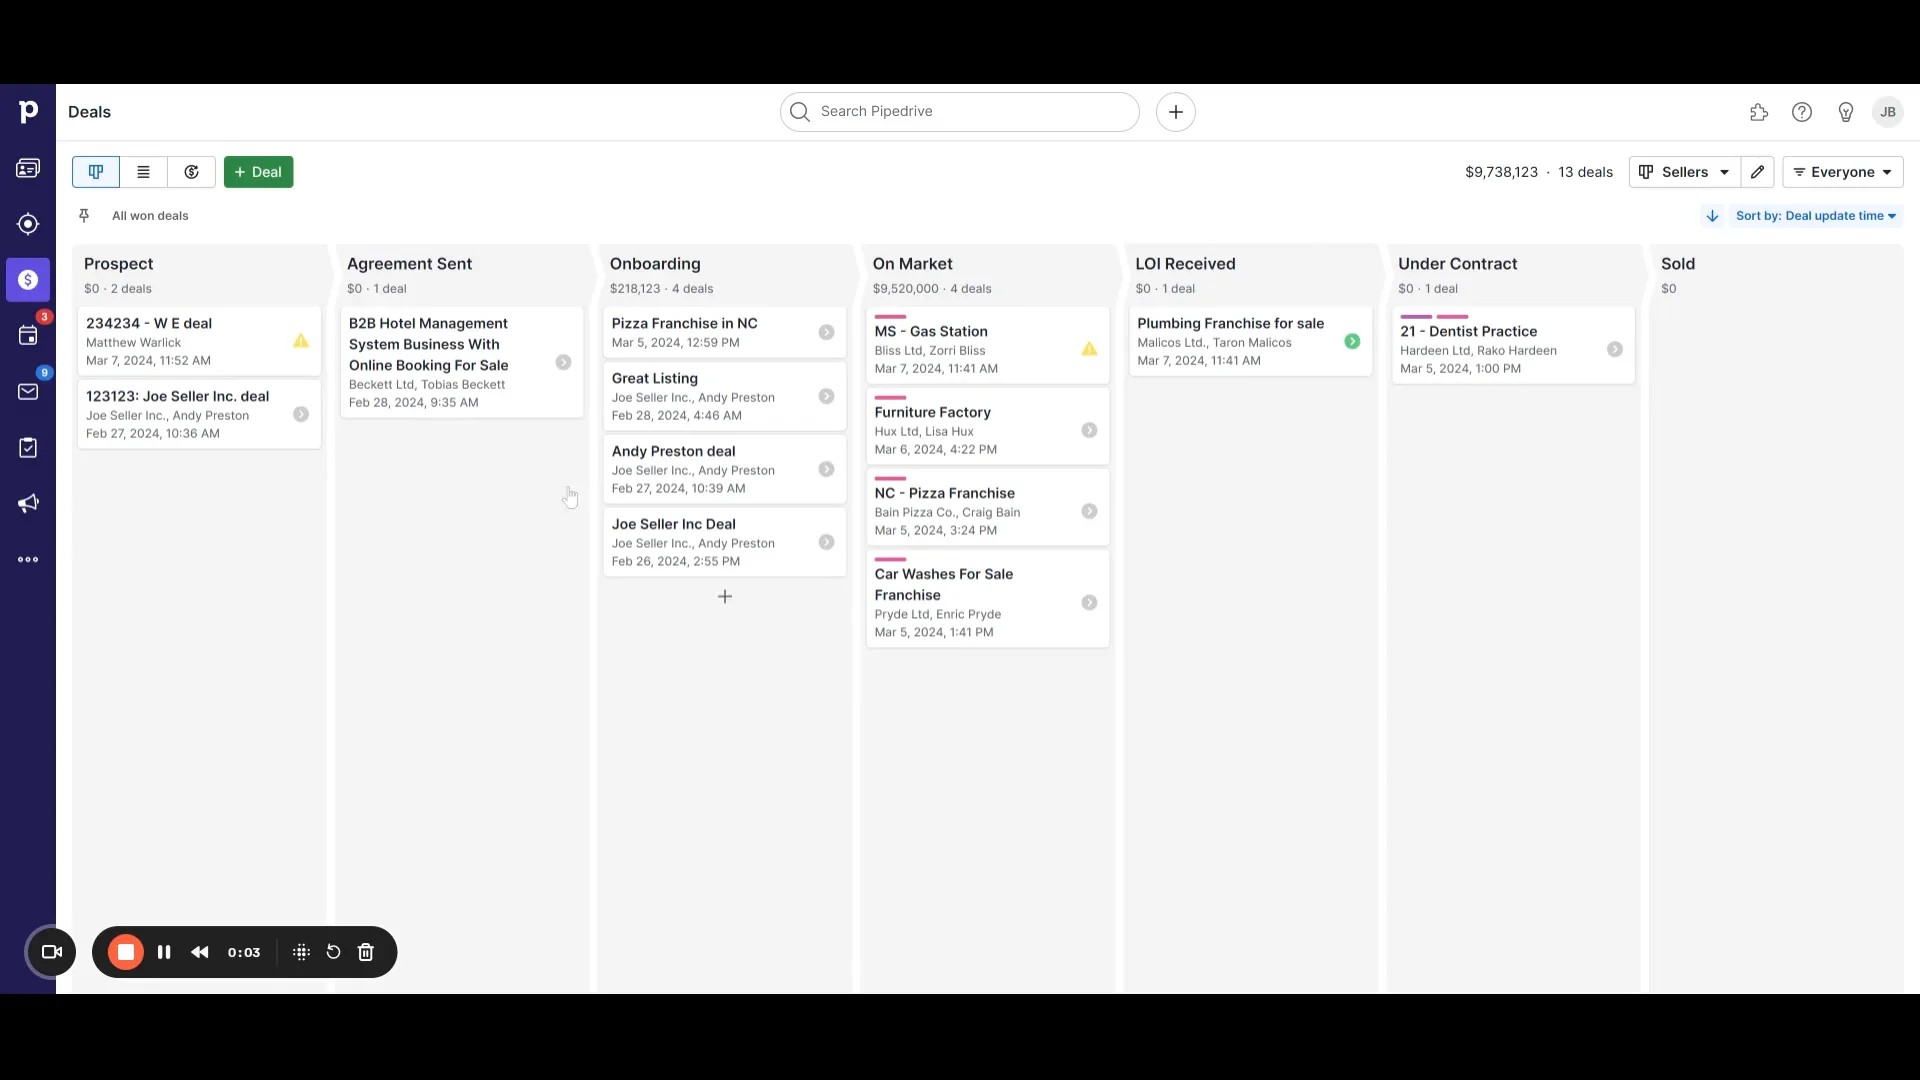Click activity arrow on Great Listing deal
The height and width of the screenshot is (1080, 1920).
click(826, 396)
